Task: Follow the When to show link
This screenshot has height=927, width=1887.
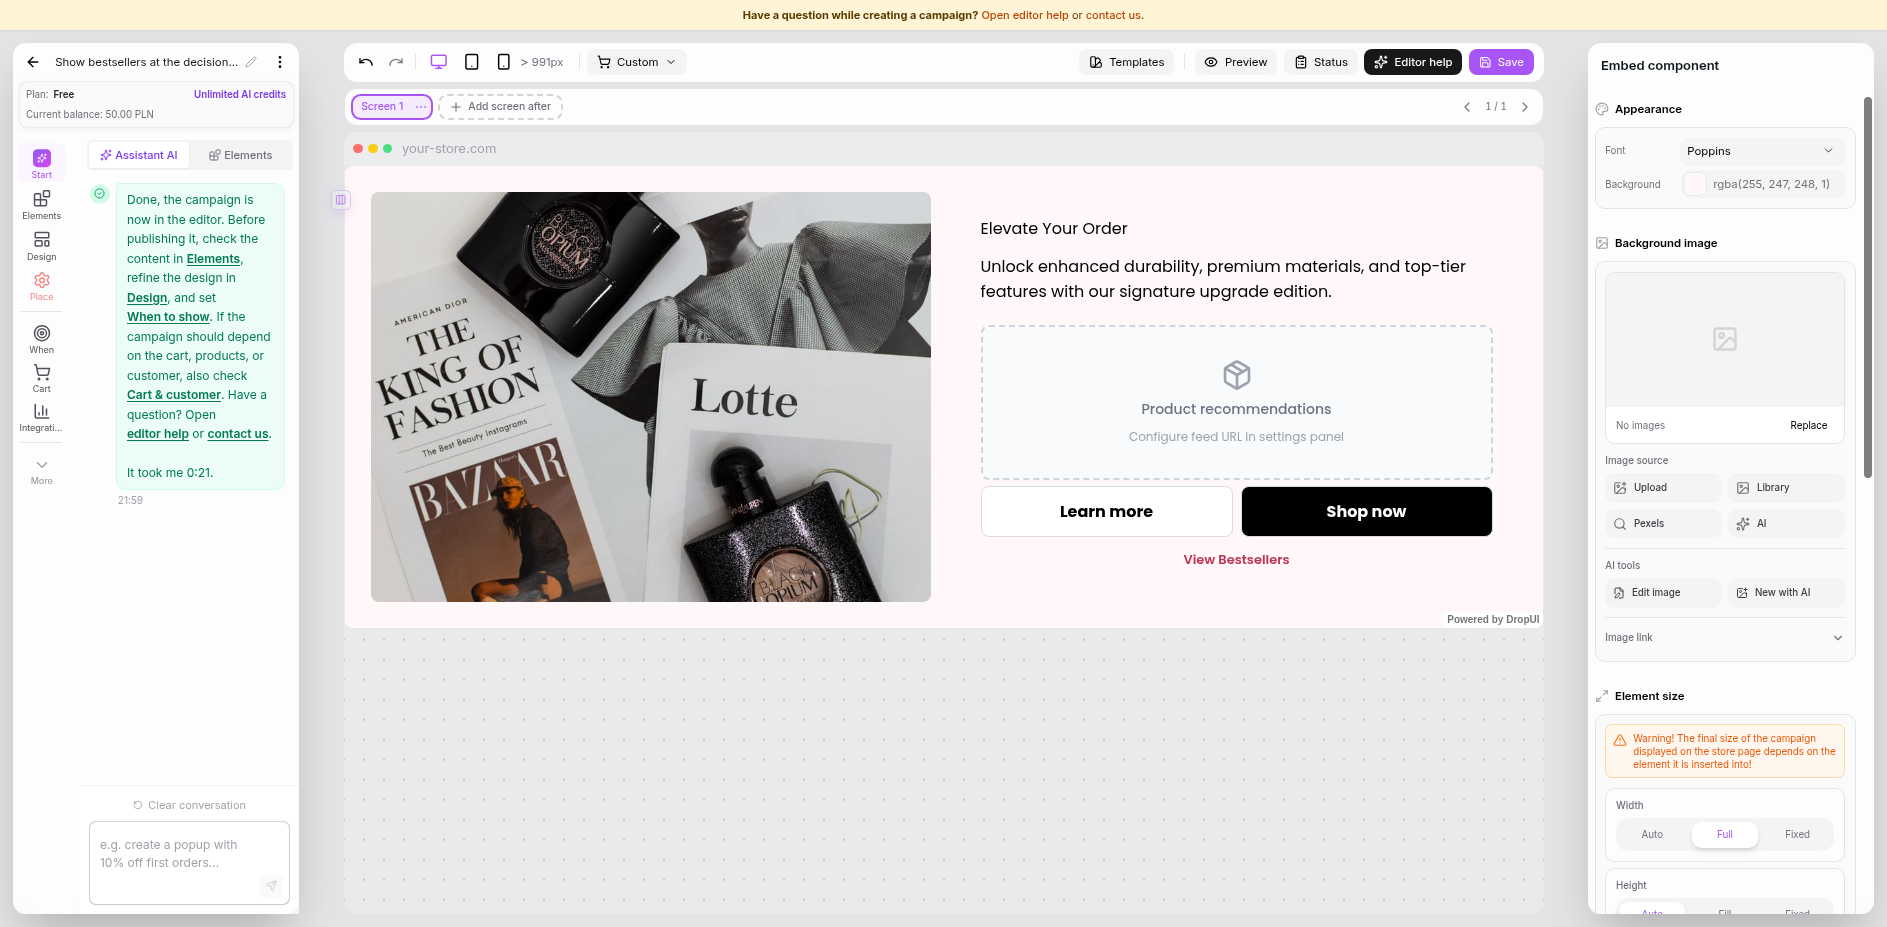Action: click(168, 317)
